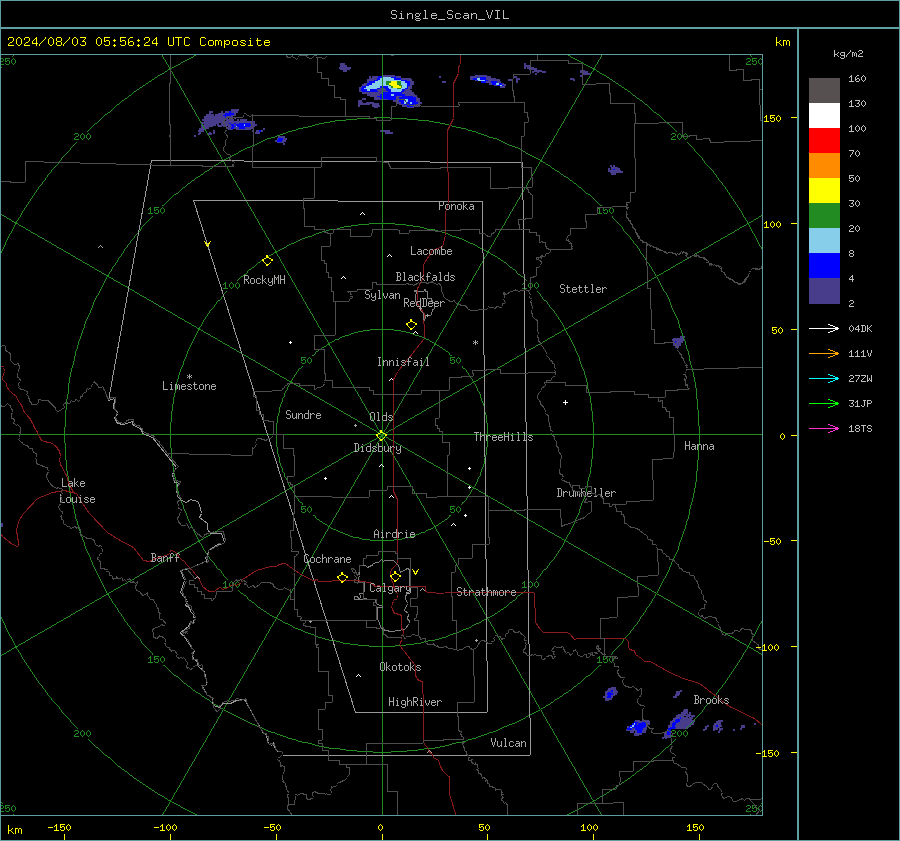The height and width of the screenshot is (841, 900).
Task: Click the Lacombe label
Action: point(431,251)
